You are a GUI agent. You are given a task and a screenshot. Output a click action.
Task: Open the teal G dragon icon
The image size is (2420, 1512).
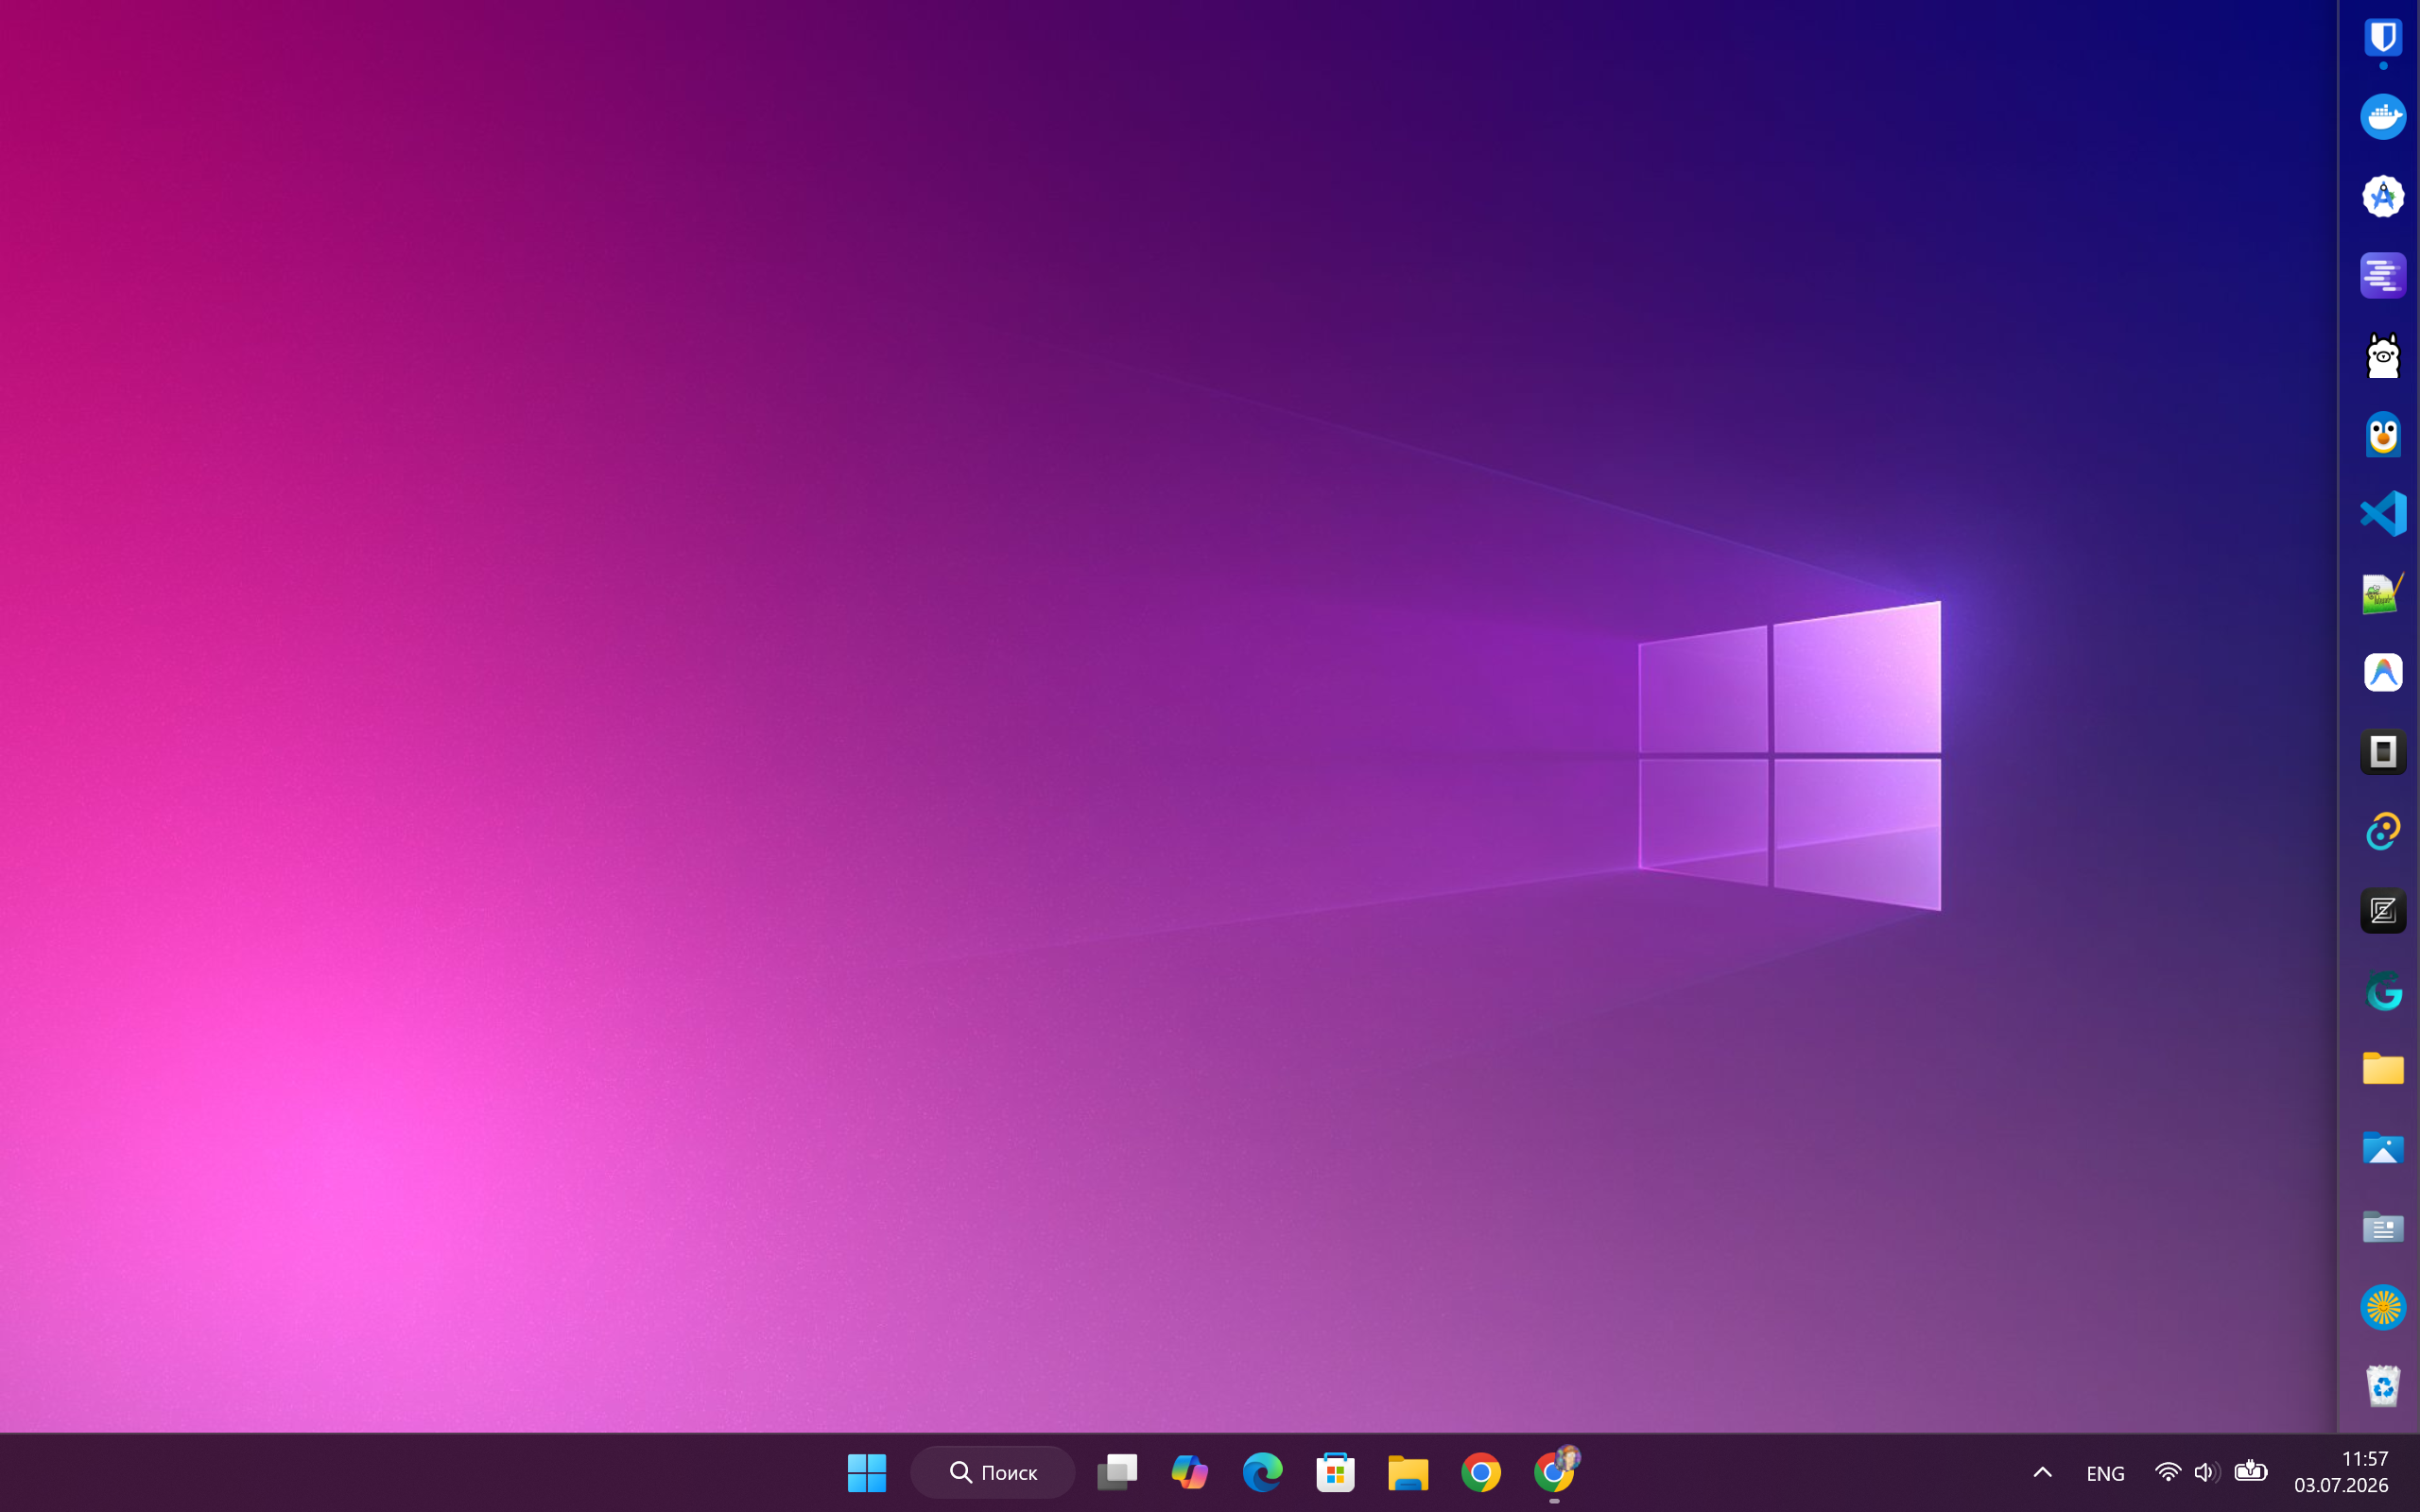tap(2383, 990)
